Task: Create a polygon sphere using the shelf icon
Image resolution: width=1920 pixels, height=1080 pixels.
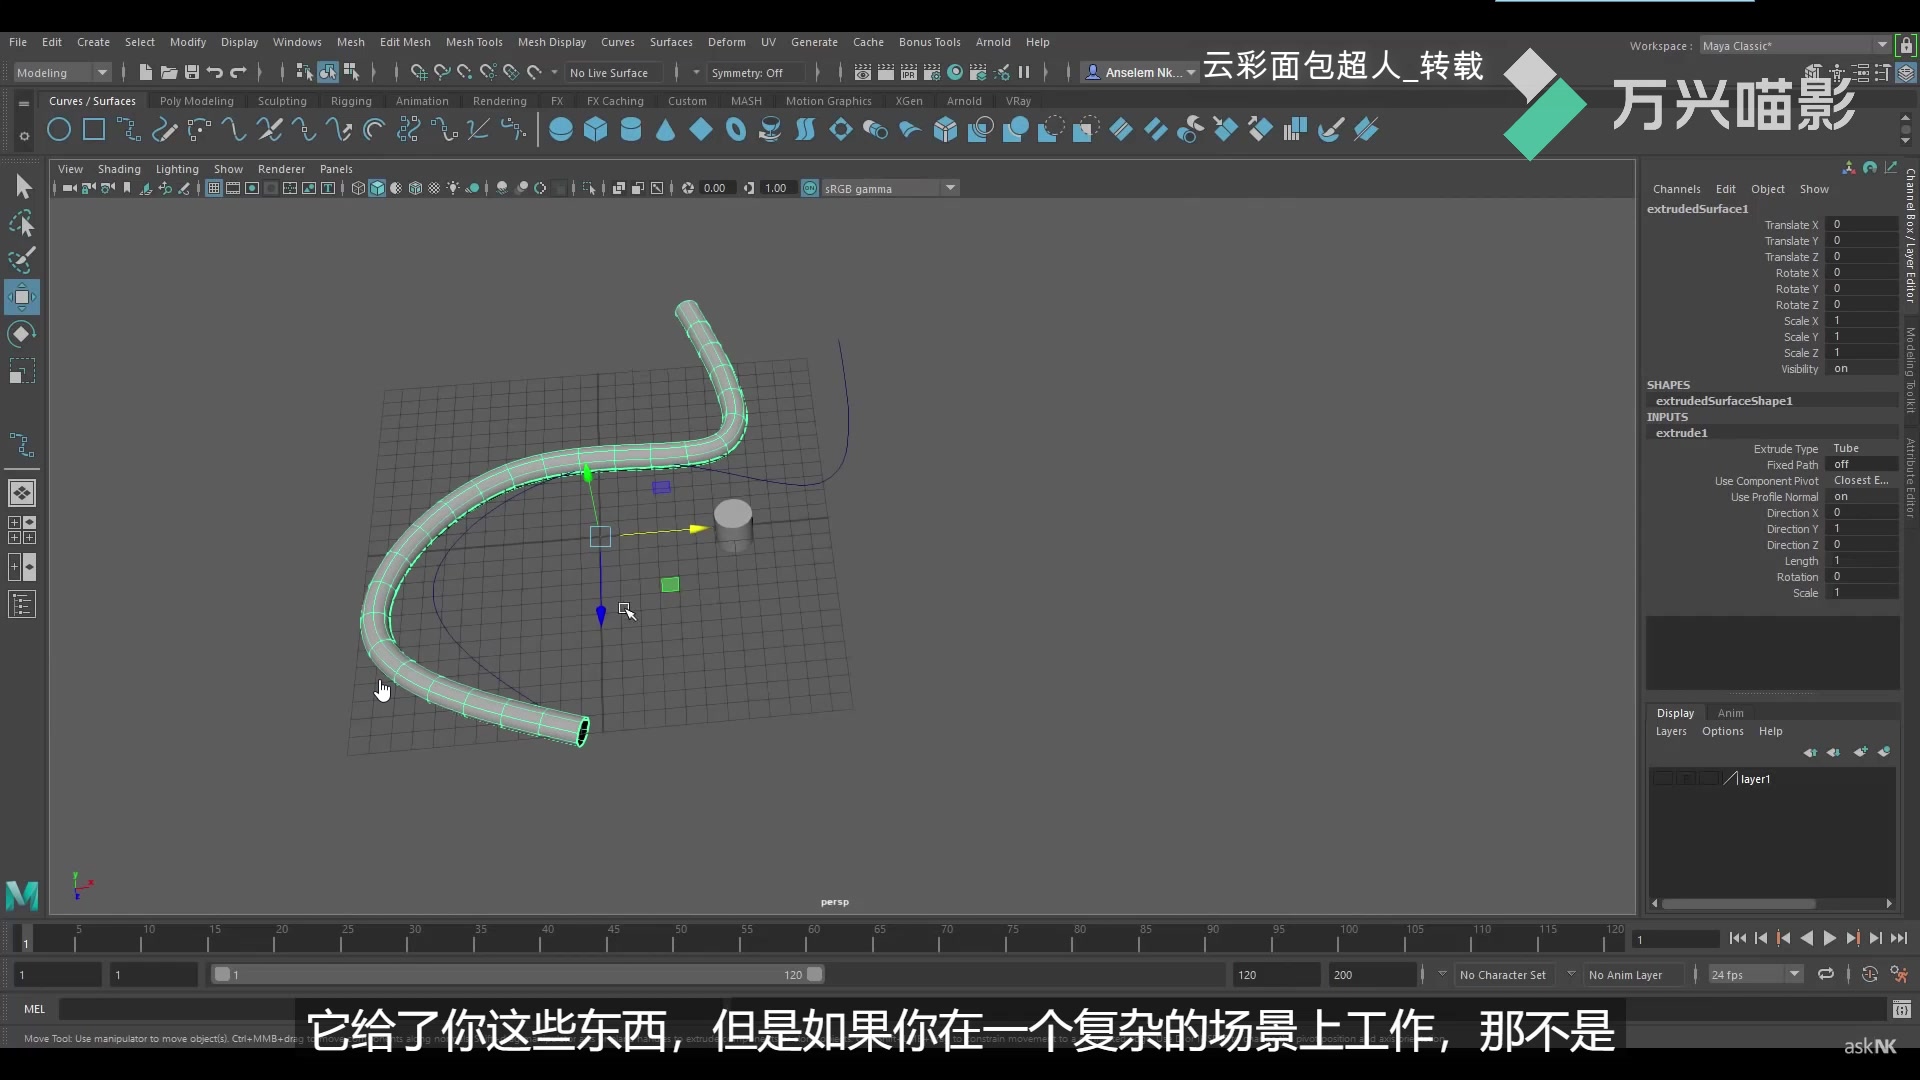Action: [x=561, y=129]
